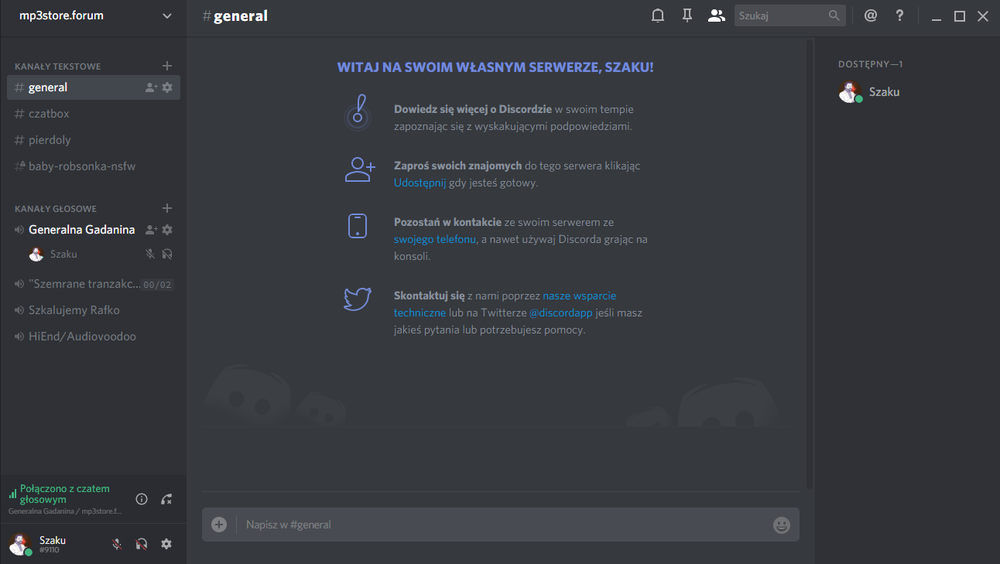1000x564 pixels.
Task: Join the Szkalujemy Rafko voice channel
Action: pyautogui.click(x=75, y=310)
